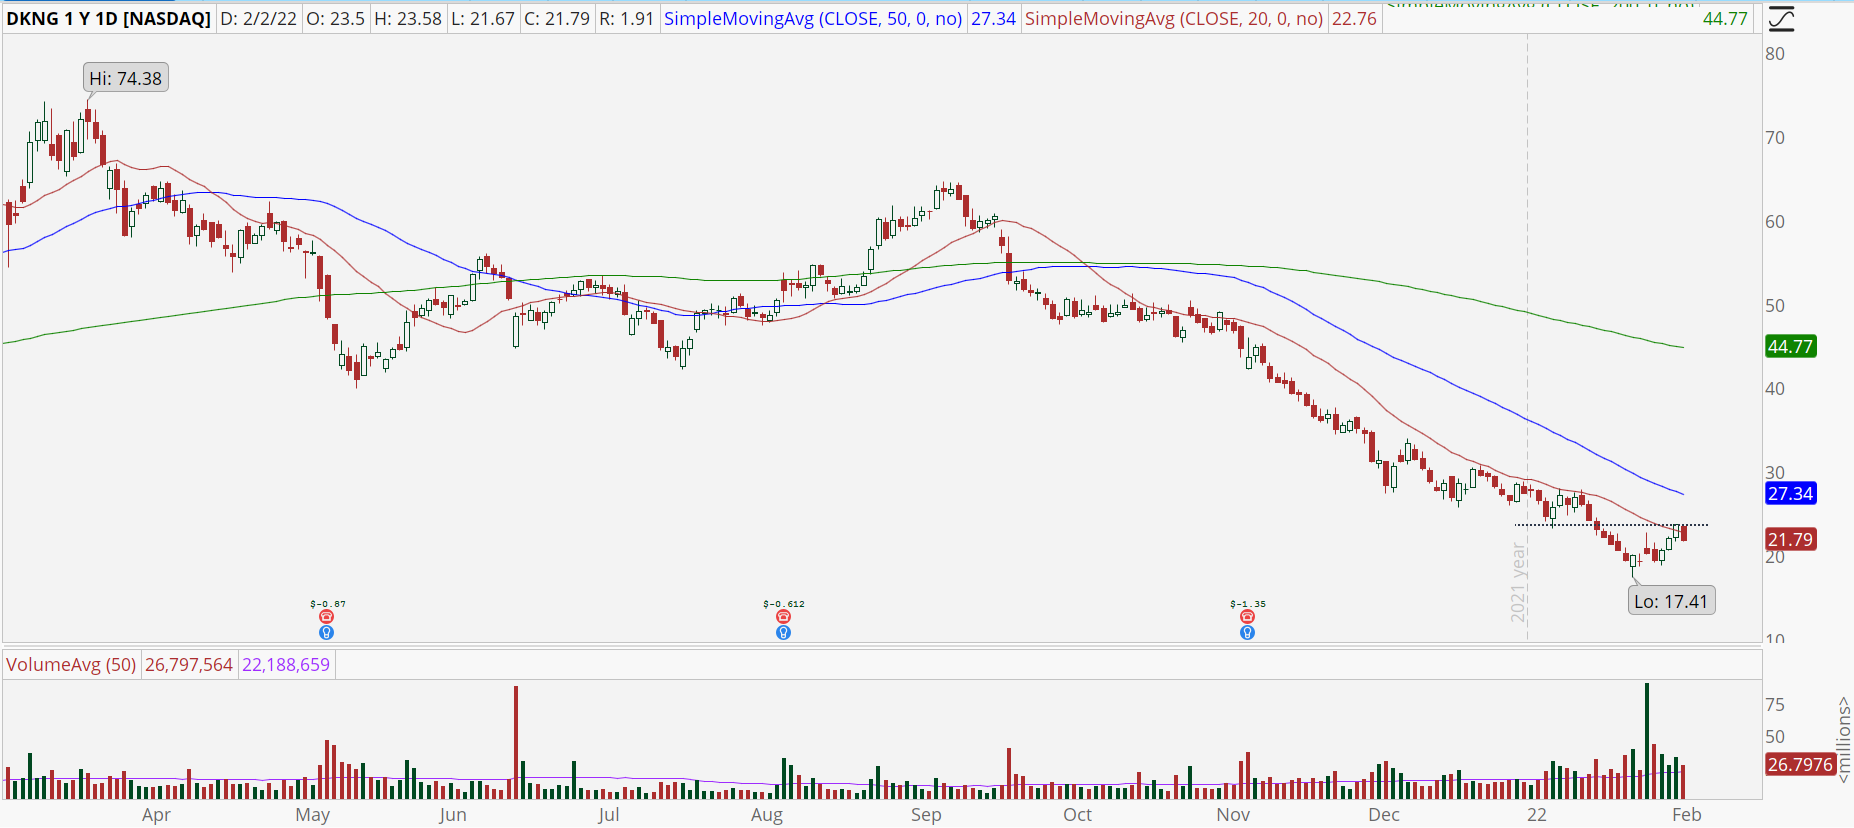
Task: Click the high price H: 23.58
Action: [408, 19]
